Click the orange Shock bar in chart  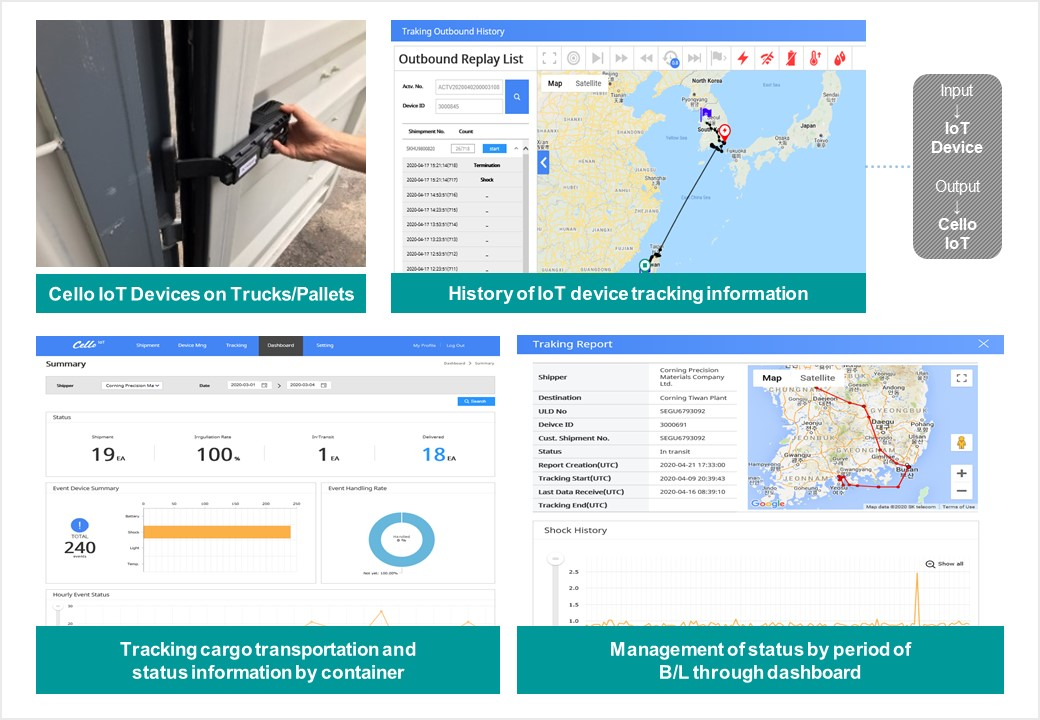[x=217, y=532]
